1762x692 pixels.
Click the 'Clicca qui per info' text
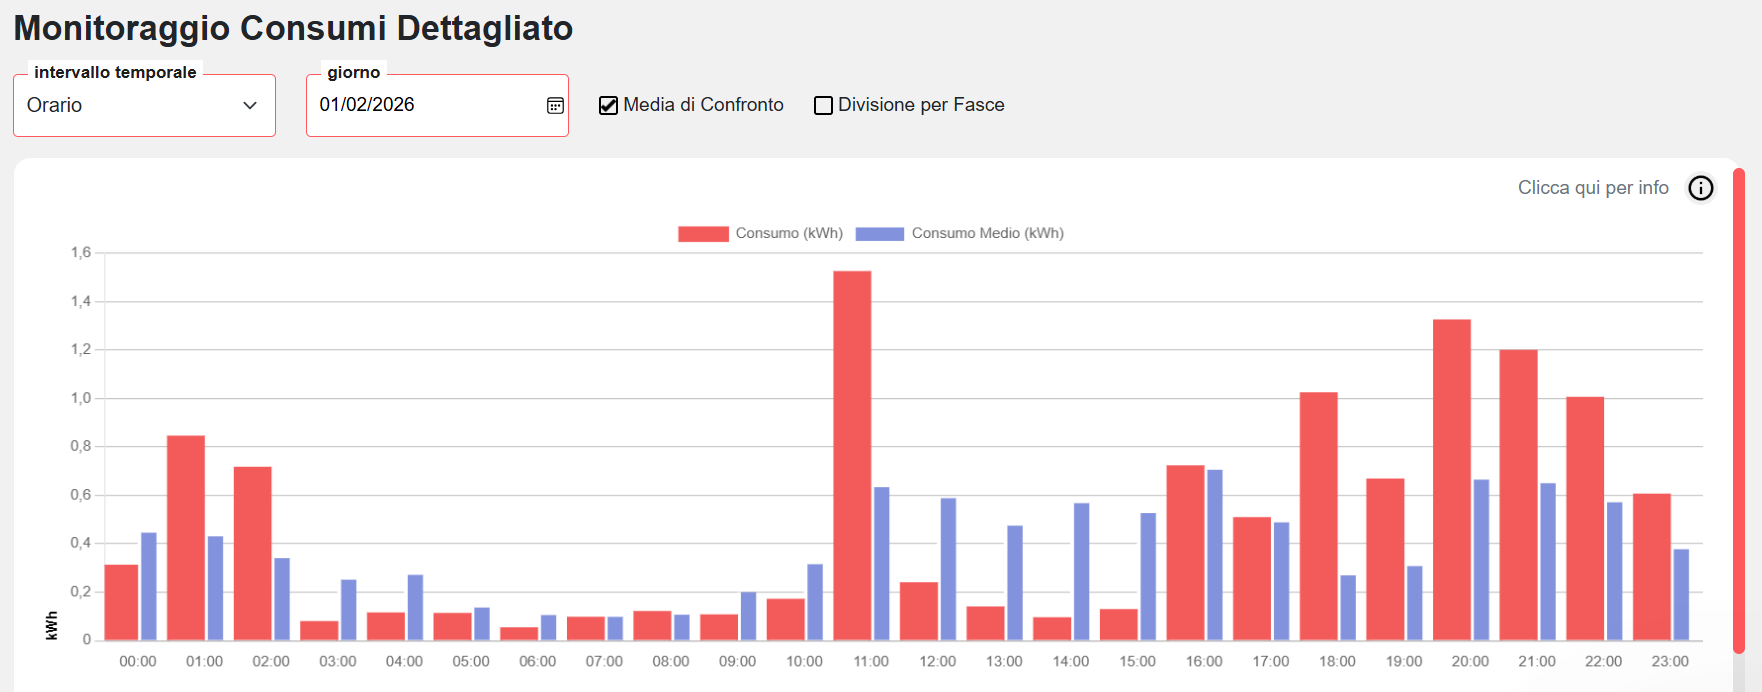click(1592, 188)
